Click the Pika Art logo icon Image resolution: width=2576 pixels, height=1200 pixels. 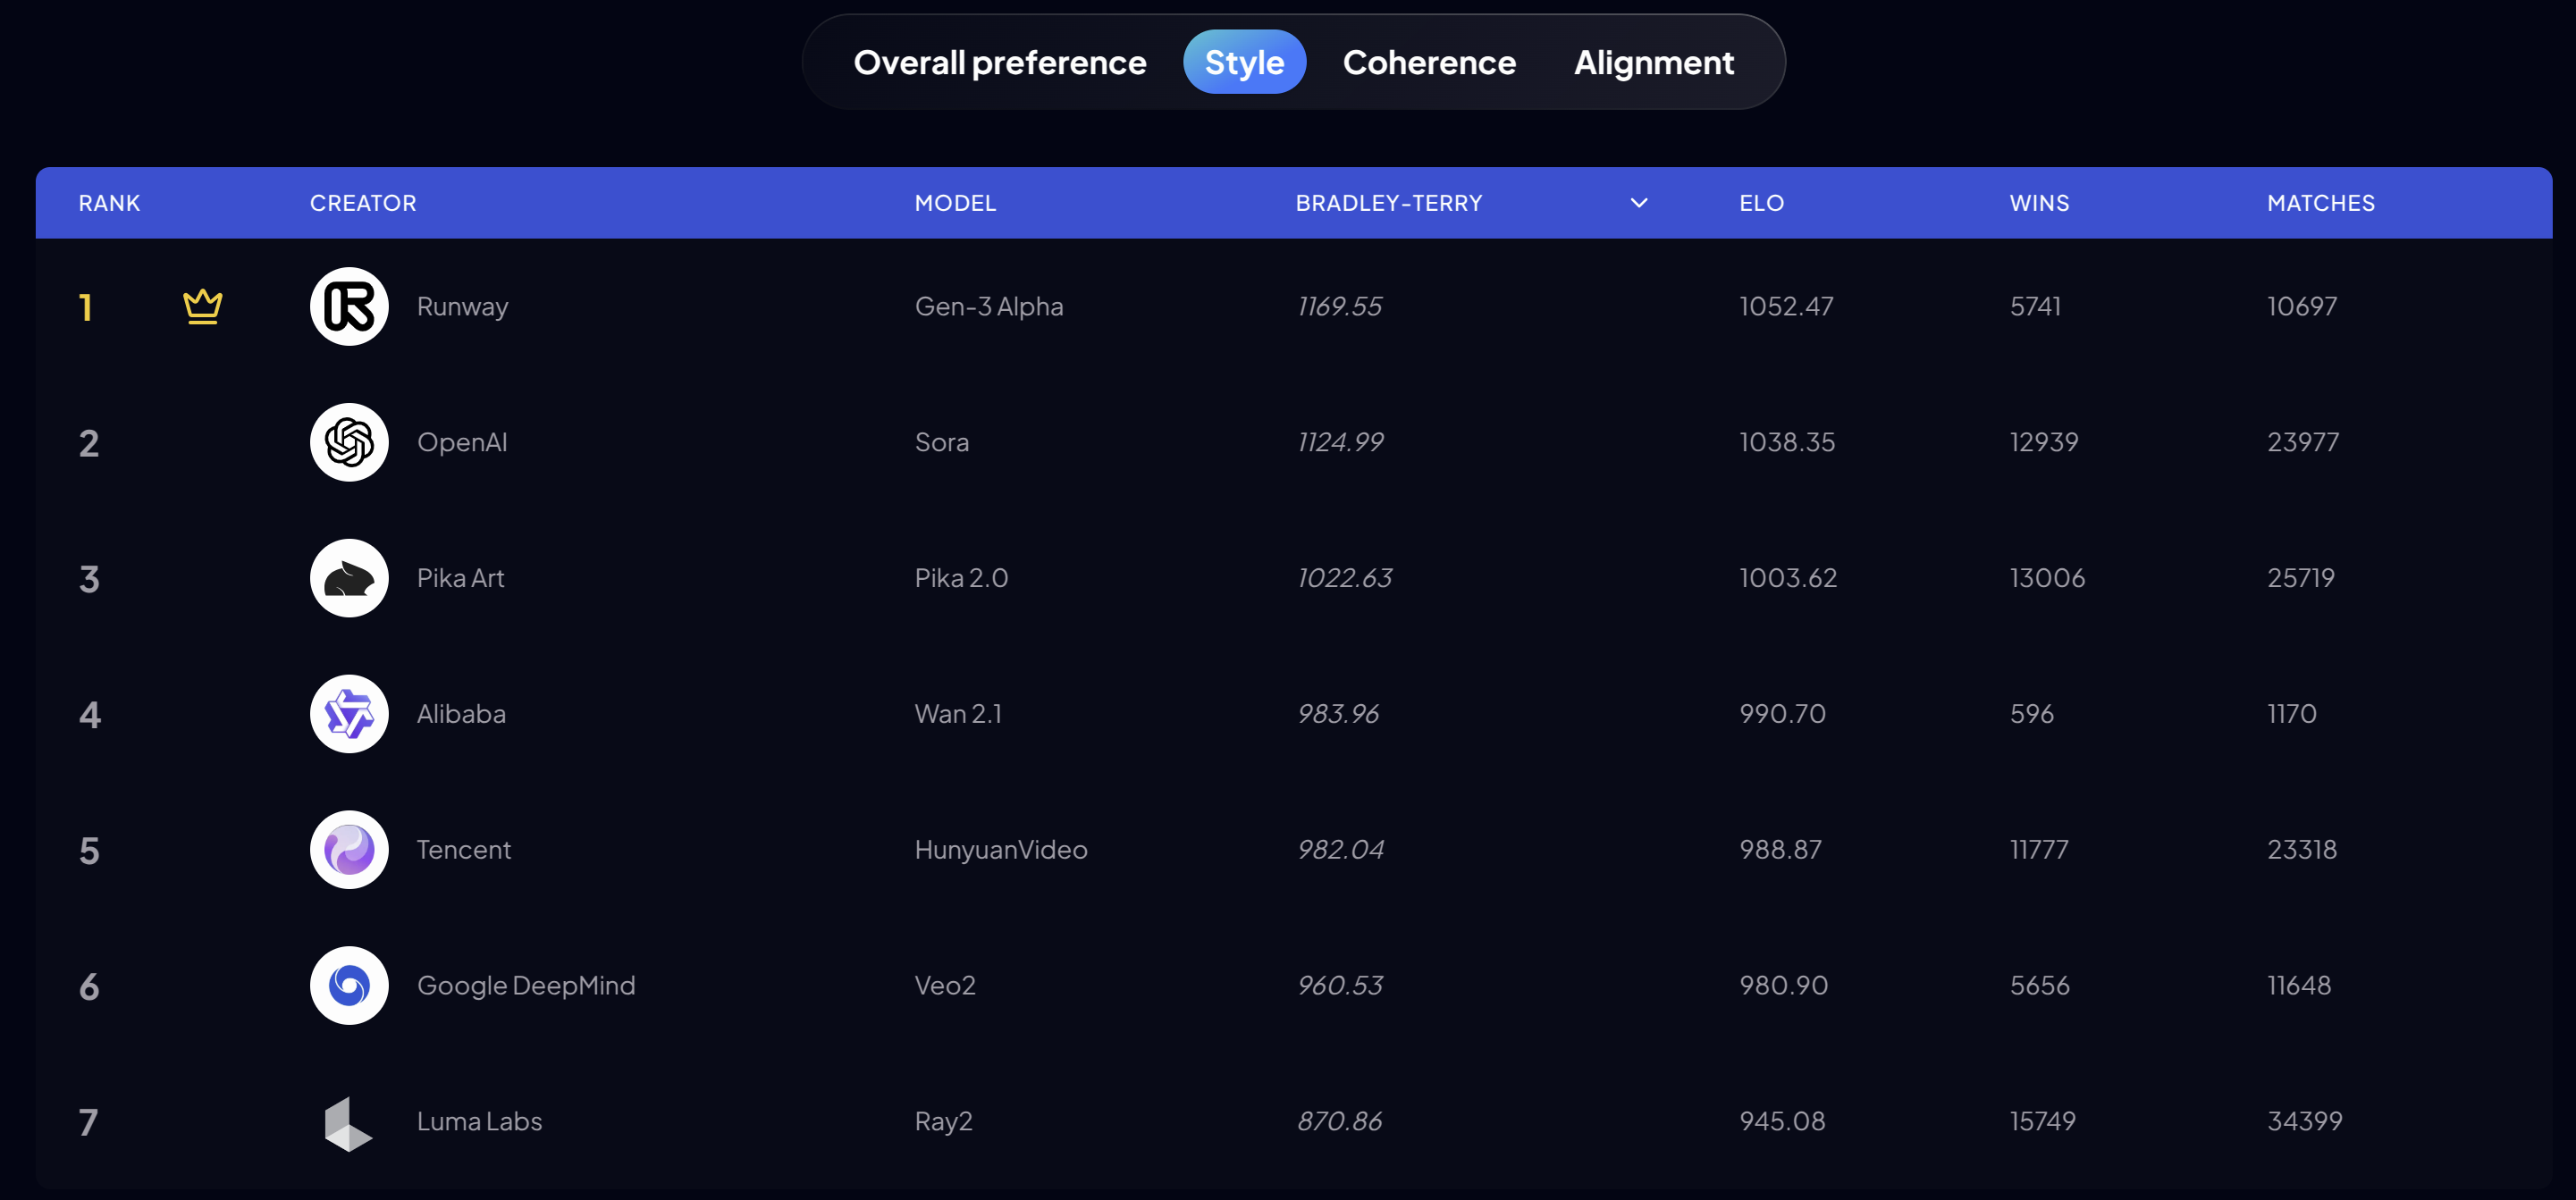[x=349, y=578]
